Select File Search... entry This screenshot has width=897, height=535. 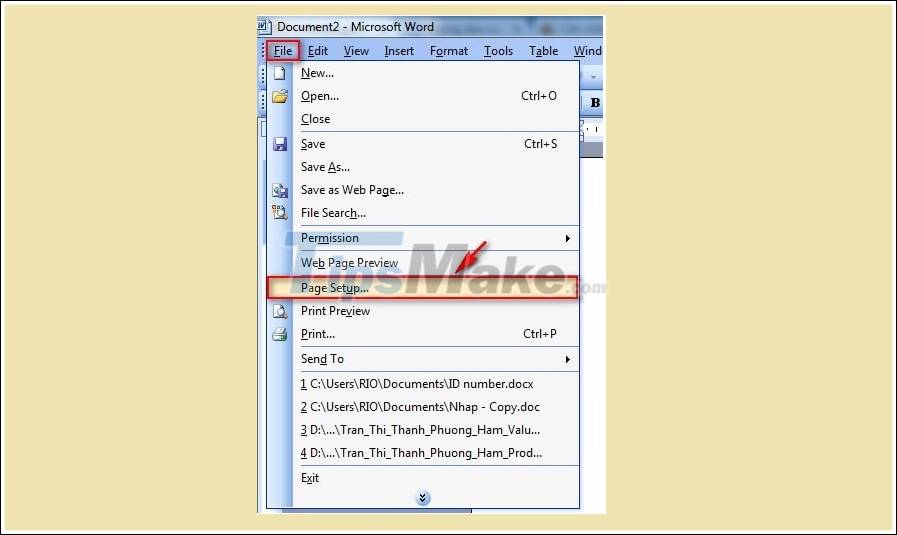point(423,213)
